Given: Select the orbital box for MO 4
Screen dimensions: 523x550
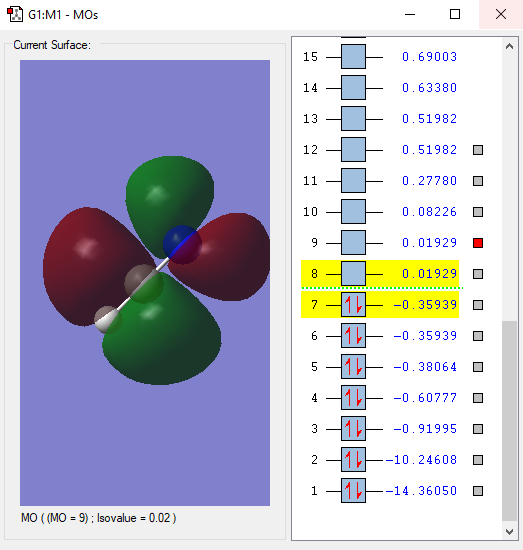Looking at the screenshot, I should tap(353, 398).
